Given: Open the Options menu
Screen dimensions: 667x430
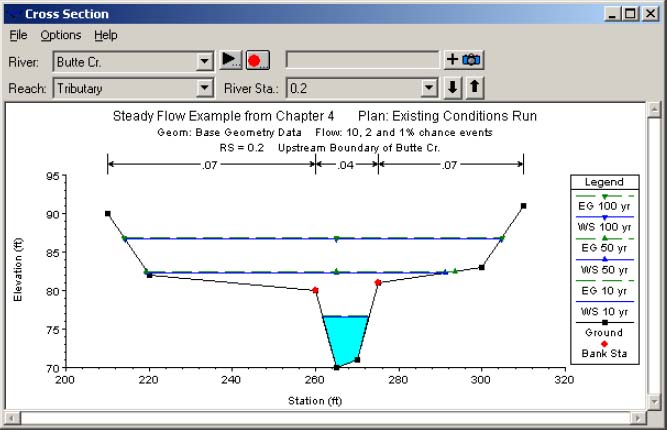Looking at the screenshot, I should pyautogui.click(x=60, y=35).
